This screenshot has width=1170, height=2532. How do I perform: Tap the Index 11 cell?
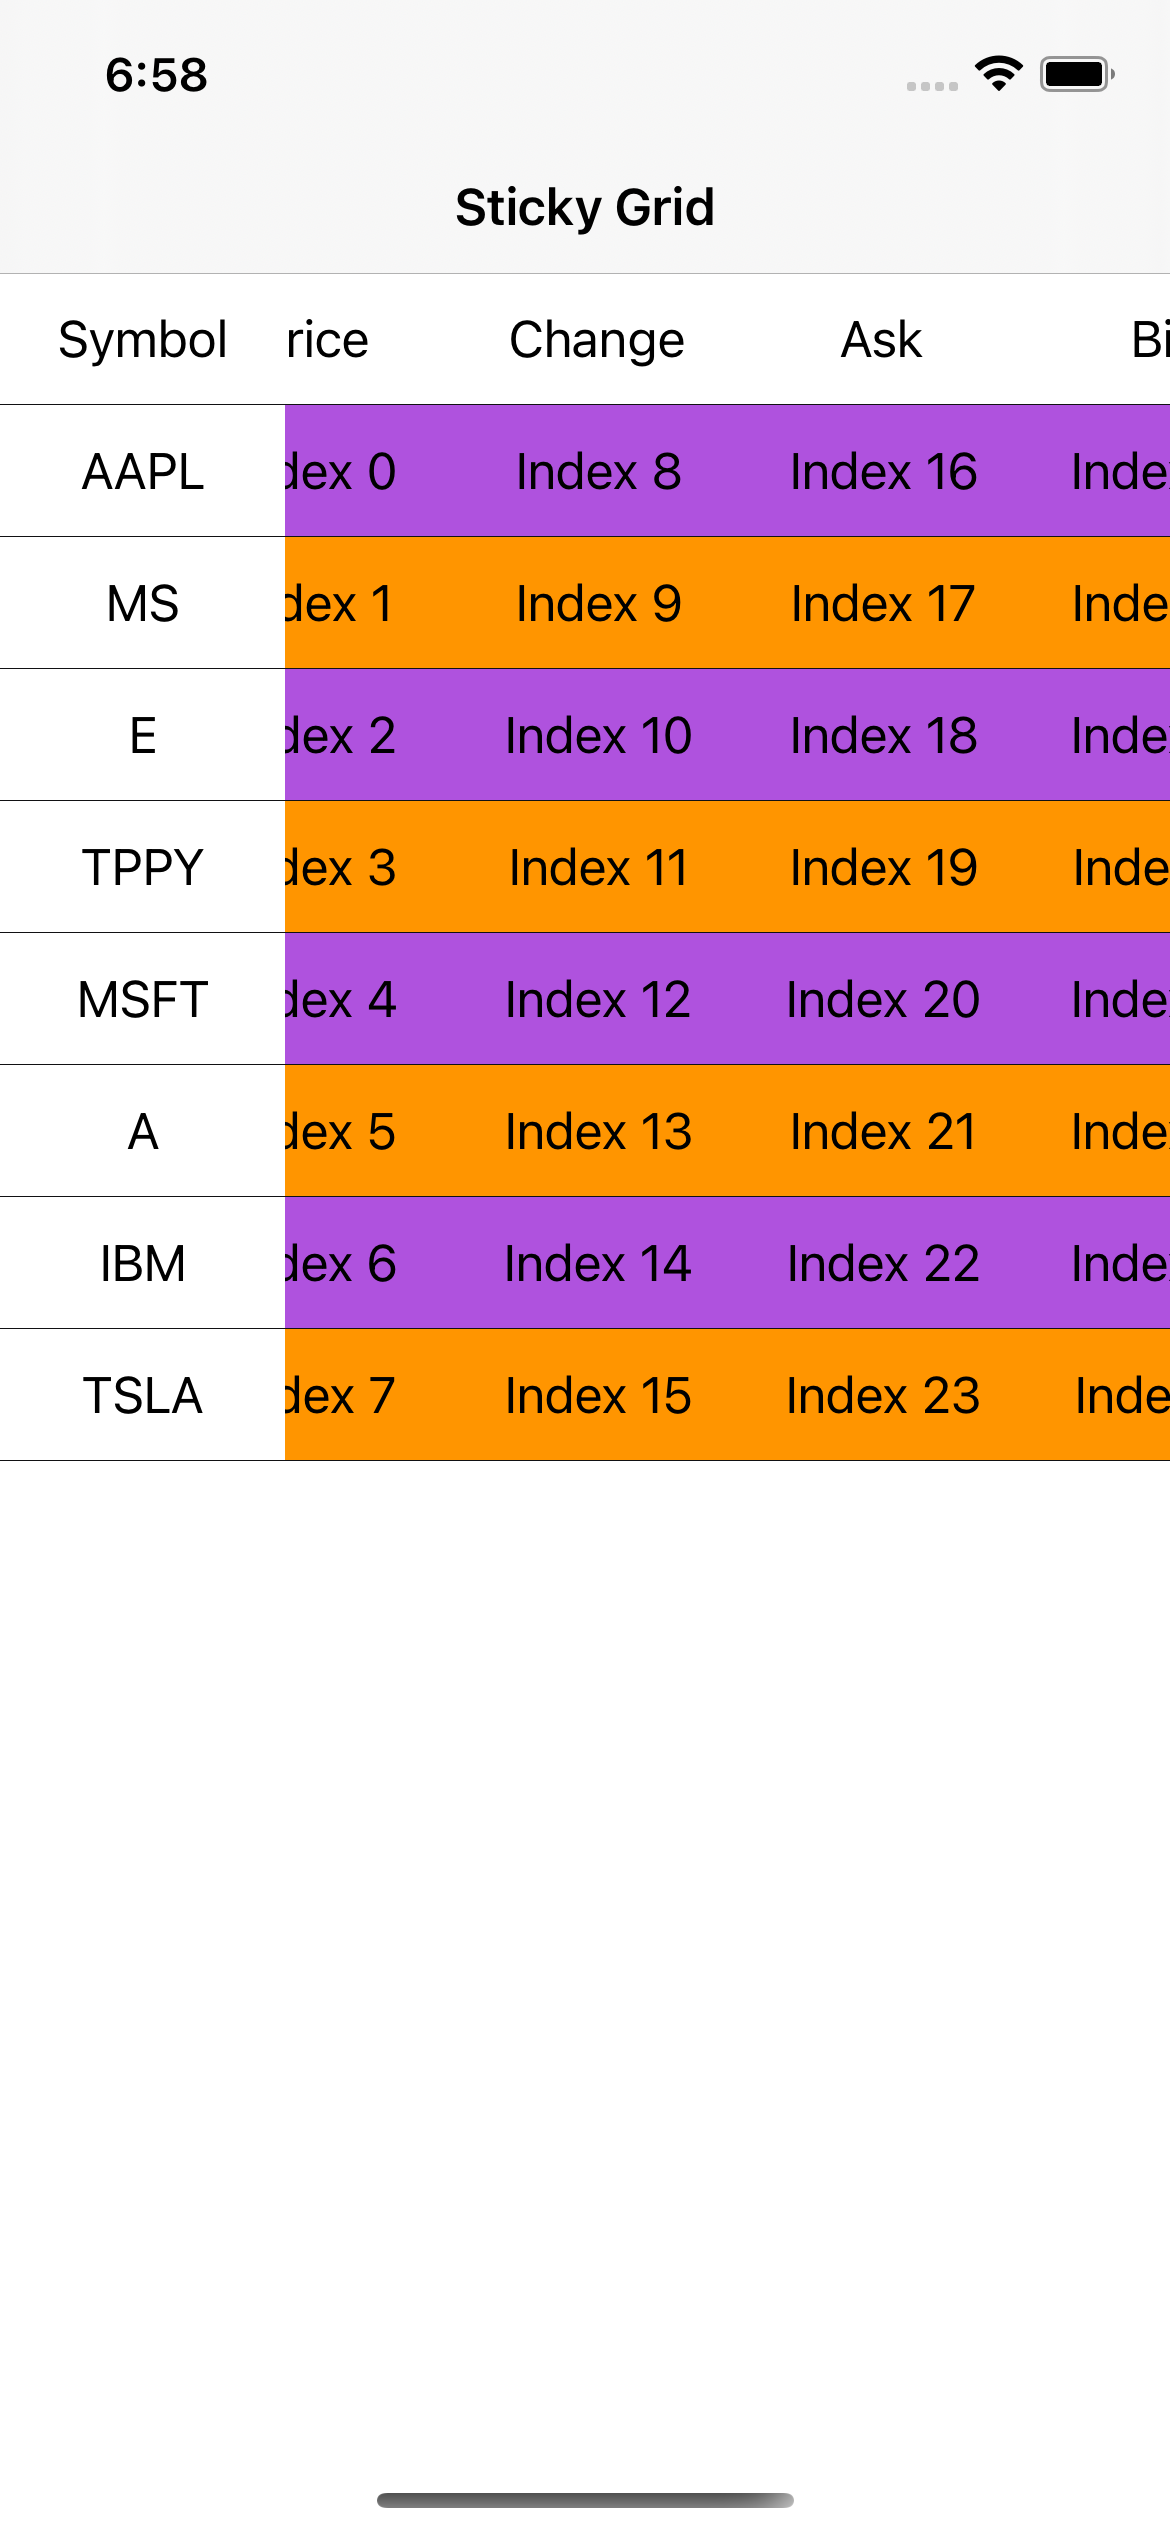598,868
